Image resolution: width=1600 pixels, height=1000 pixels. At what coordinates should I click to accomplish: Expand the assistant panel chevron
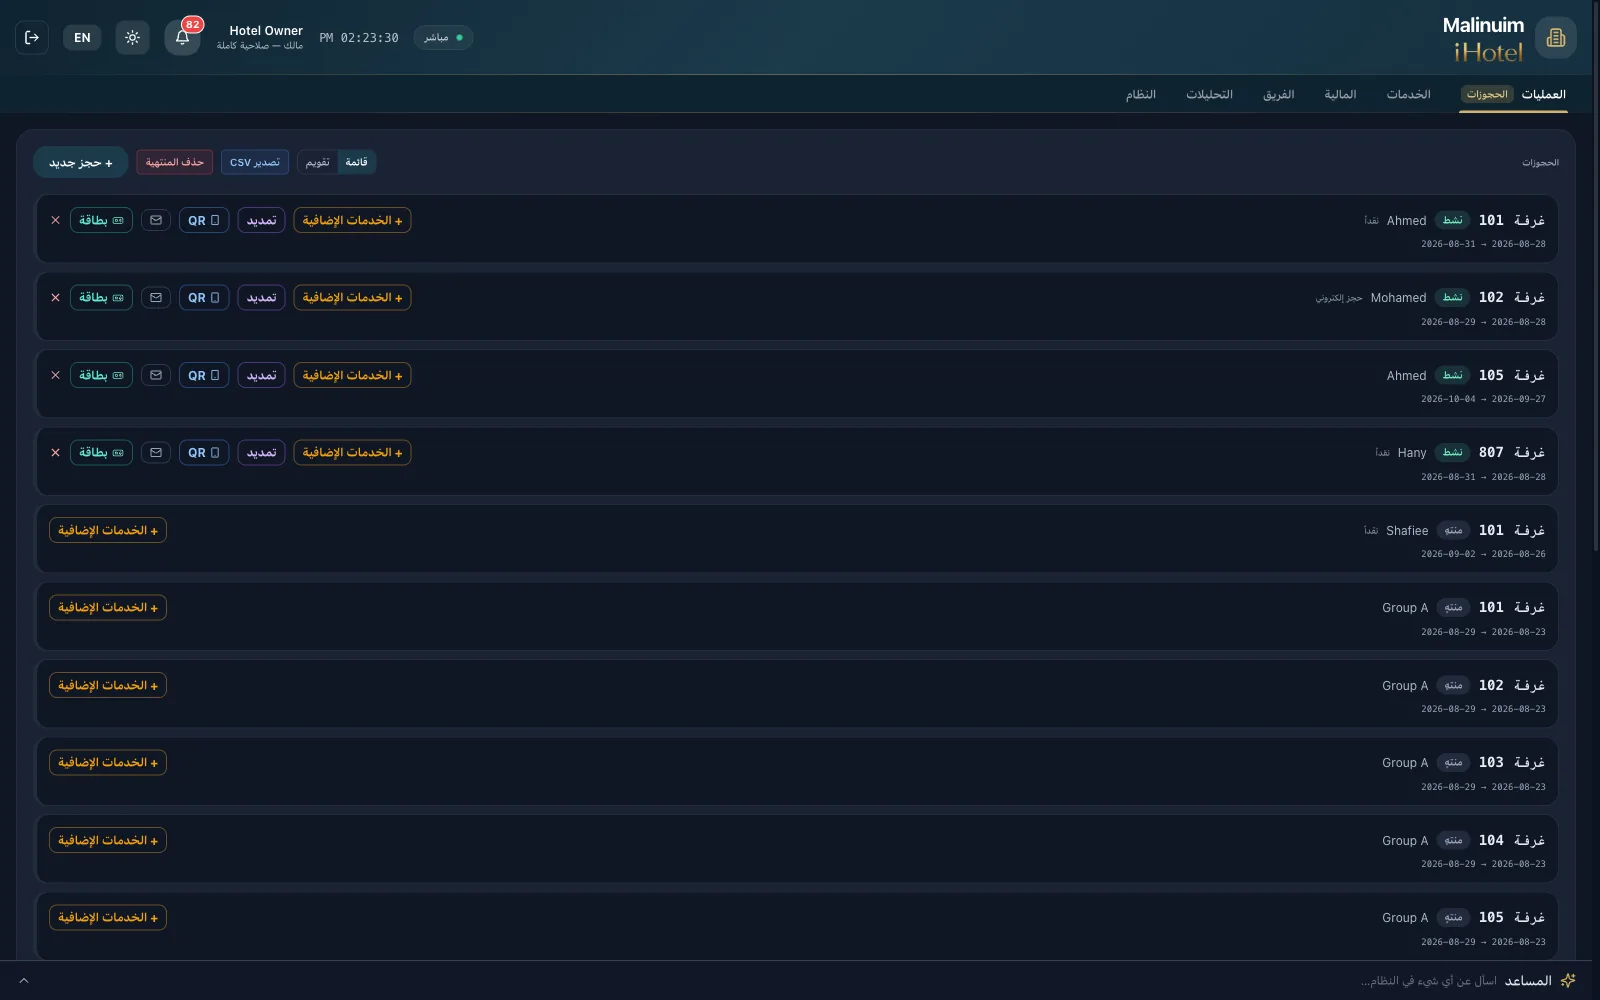pyautogui.click(x=24, y=980)
